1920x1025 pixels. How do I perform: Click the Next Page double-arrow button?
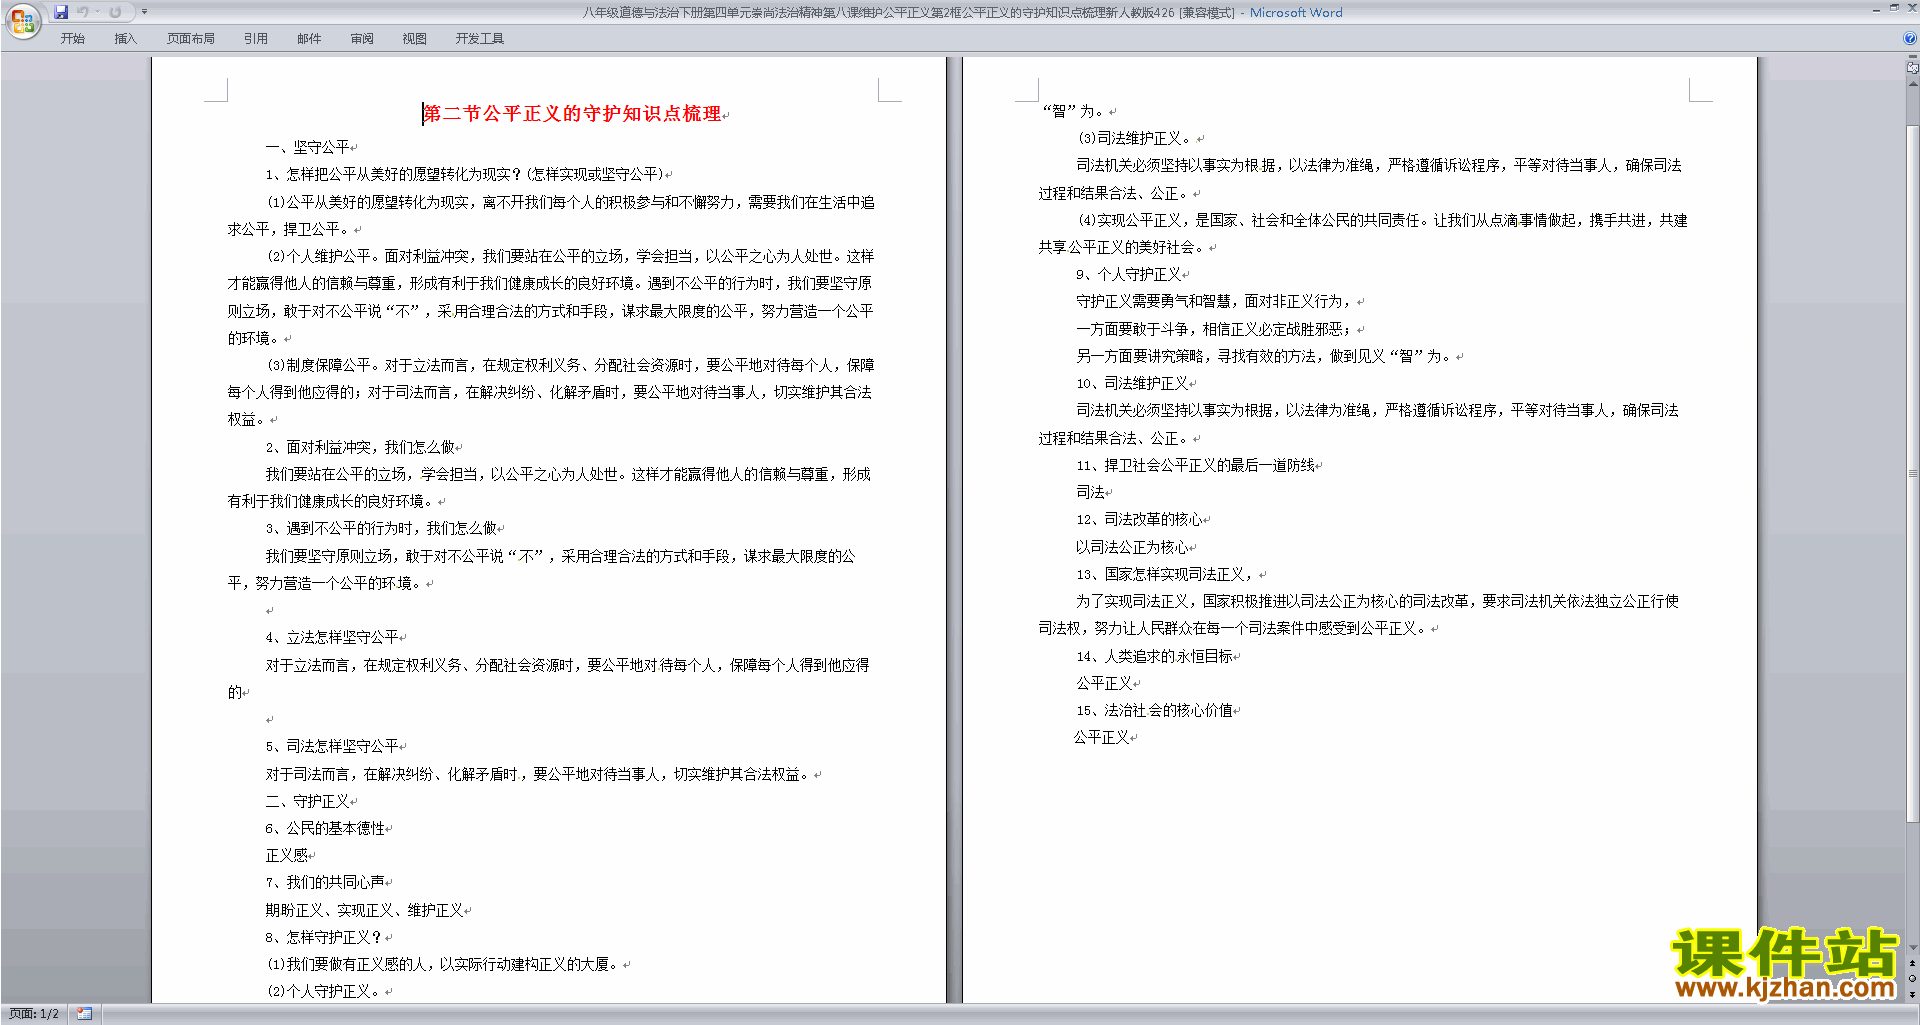pyautogui.click(x=1913, y=994)
